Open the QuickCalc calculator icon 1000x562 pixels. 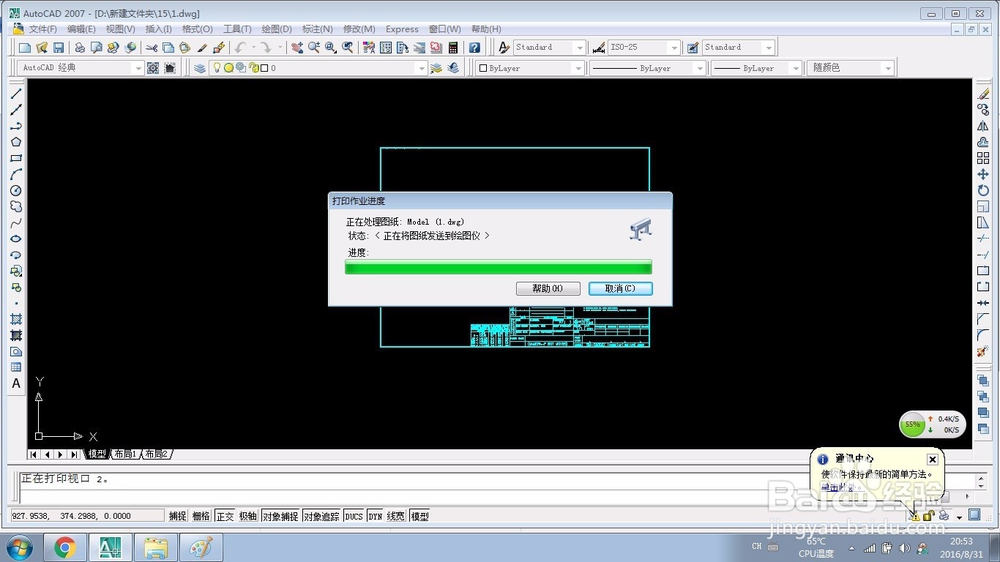pyautogui.click(x=453, y=47)
